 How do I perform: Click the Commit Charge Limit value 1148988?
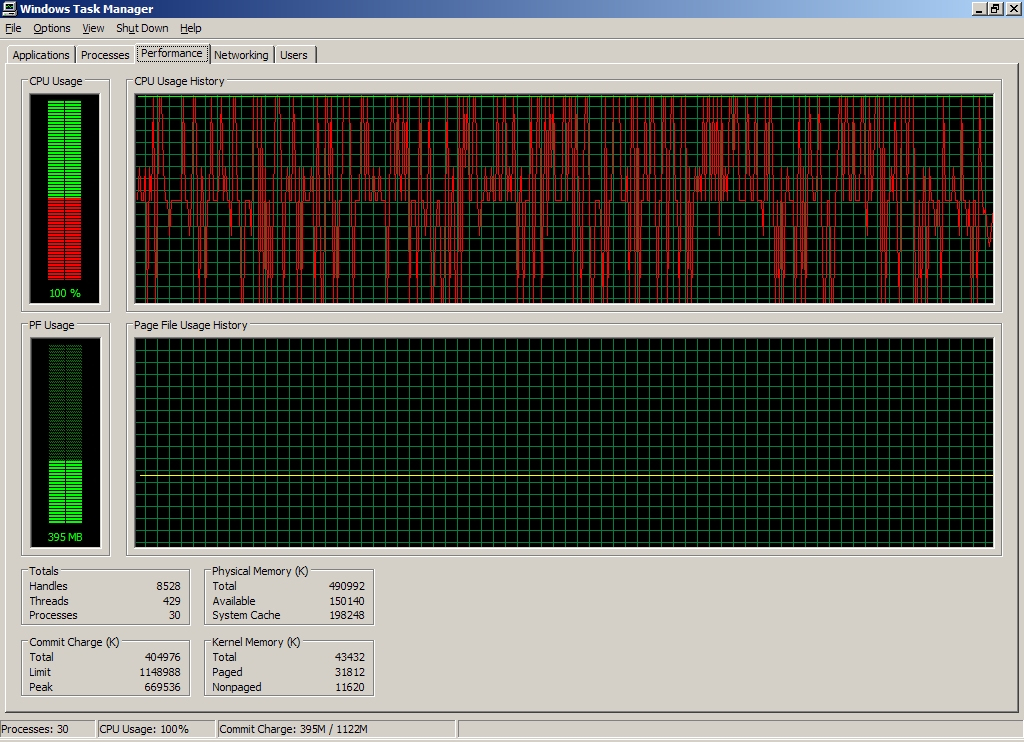coord(160,672)
